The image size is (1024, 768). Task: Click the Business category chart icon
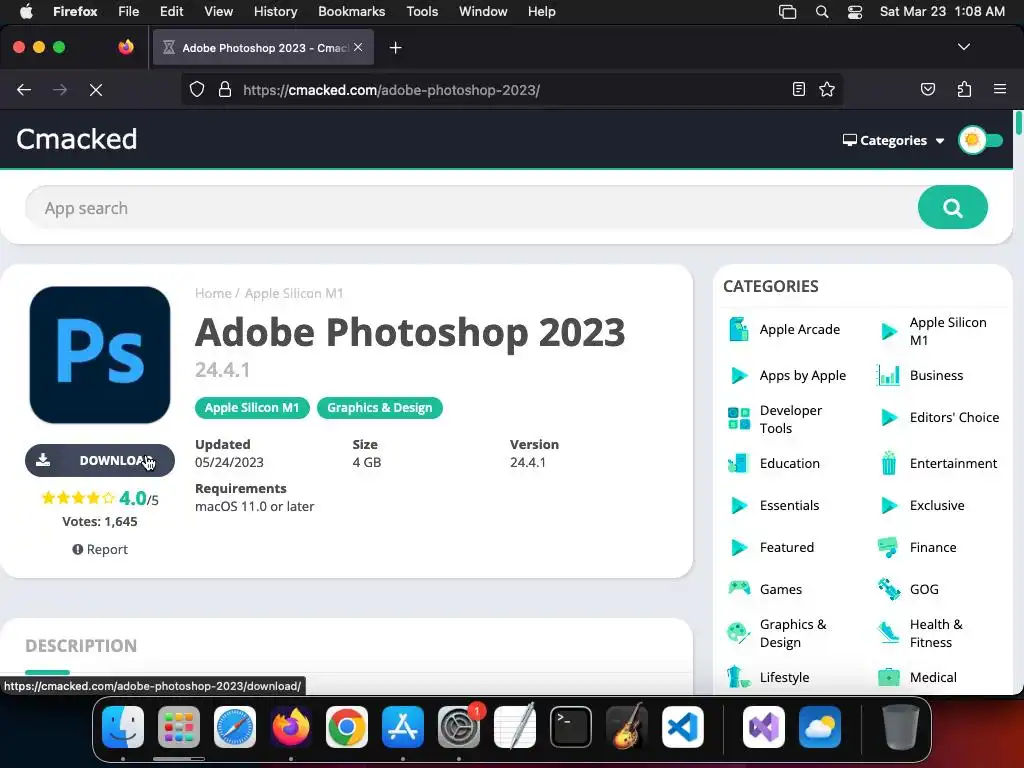pyautogui.click(x=888, y=376)
